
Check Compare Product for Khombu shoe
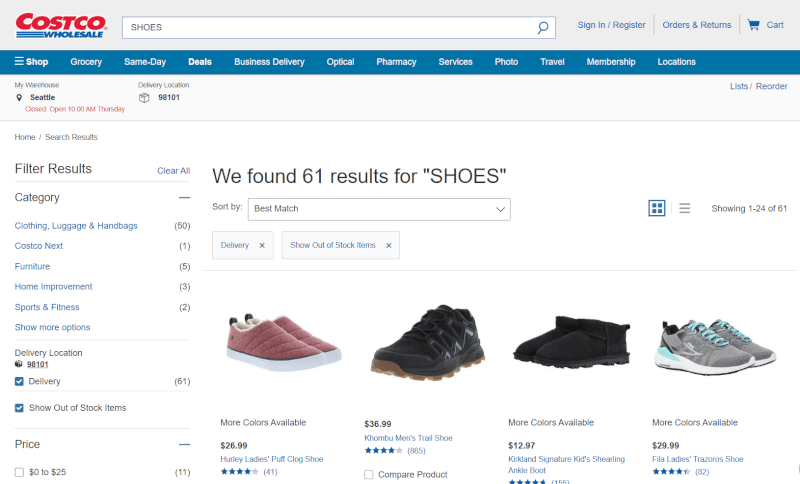click(368, 475)
